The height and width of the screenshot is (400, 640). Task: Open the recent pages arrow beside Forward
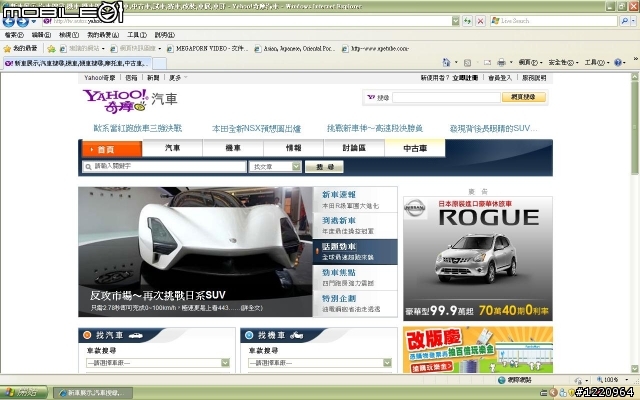pyautogui.click(x=33, y=21)
